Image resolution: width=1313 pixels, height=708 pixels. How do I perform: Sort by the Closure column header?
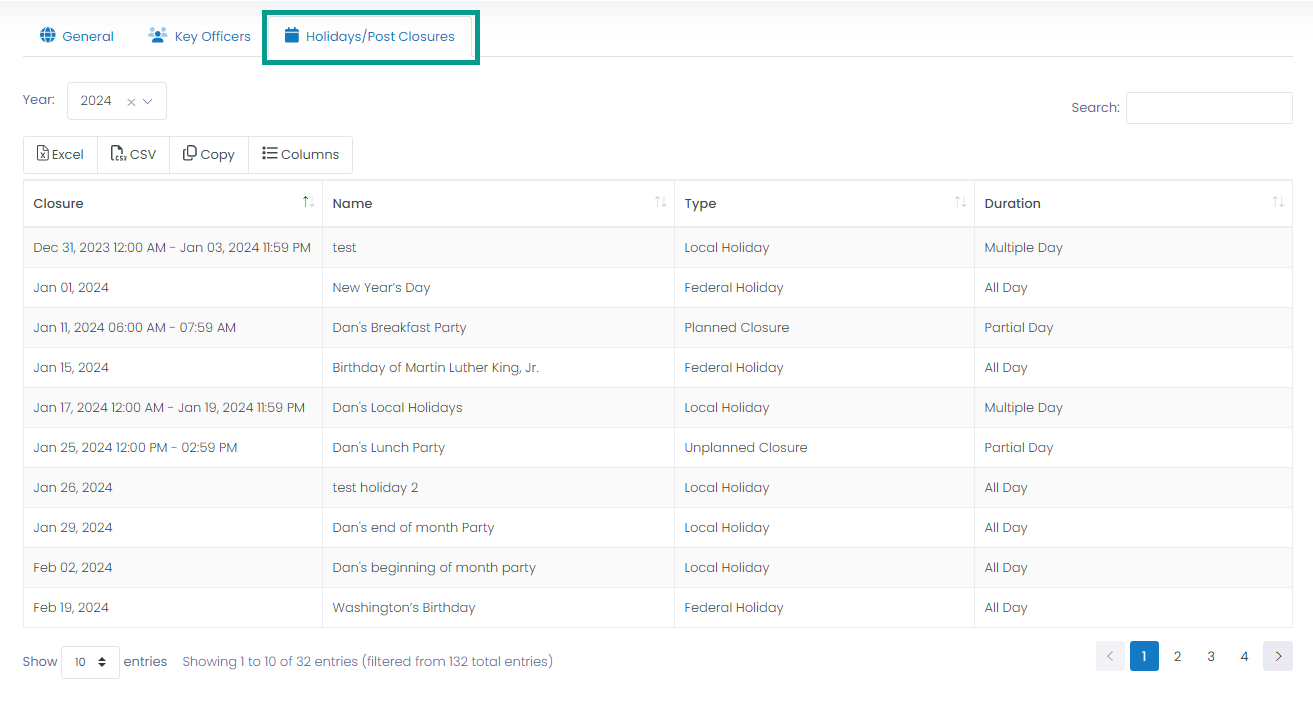(173, 203)
